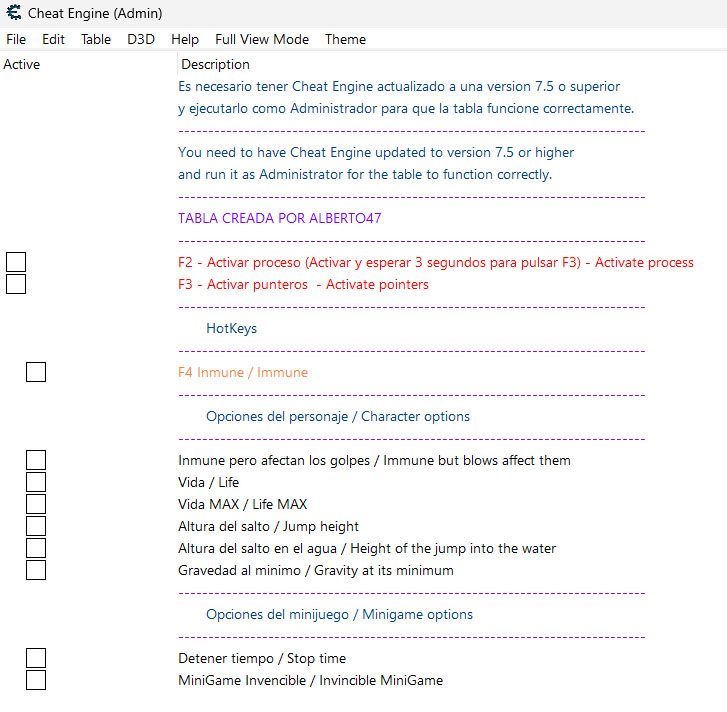Image resolution: width=727 pixels, height=712 pixels.
Task: Open the D3D menu
Action: (x=141, y=39)
